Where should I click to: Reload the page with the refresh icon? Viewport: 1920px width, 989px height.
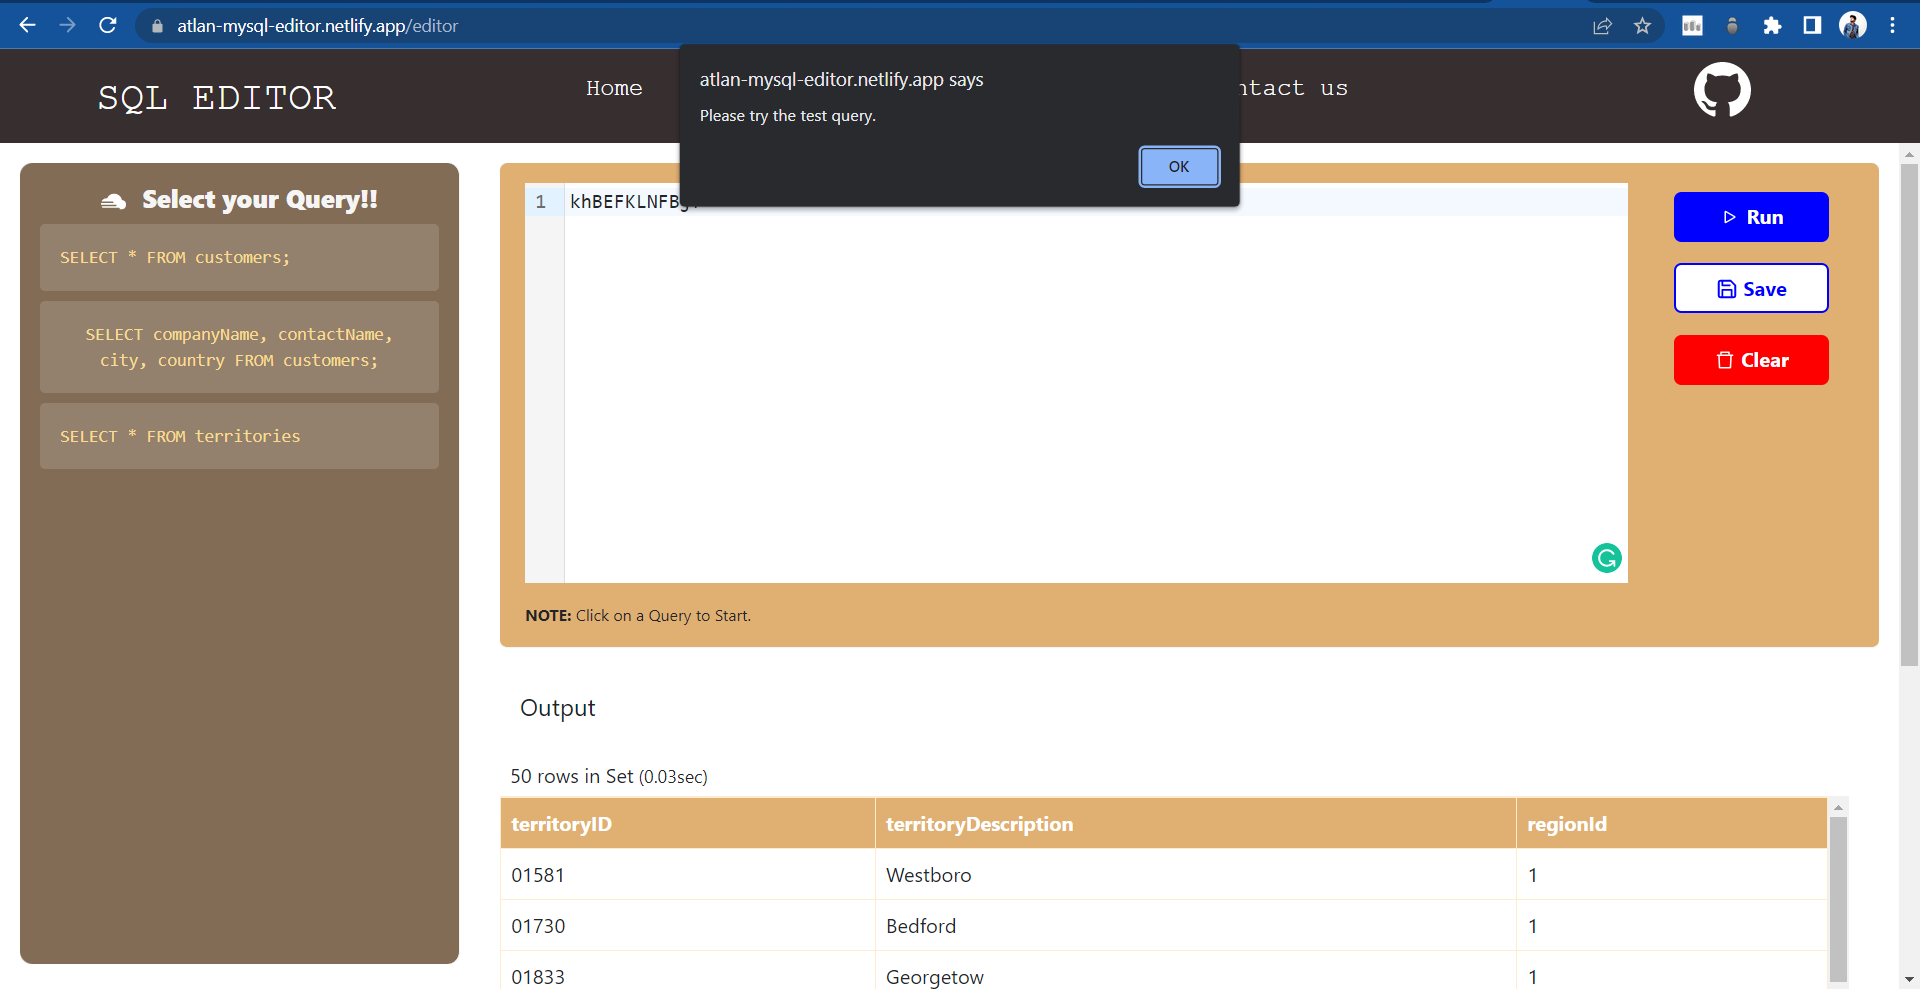pyautogui.click(x=107, y=25)
